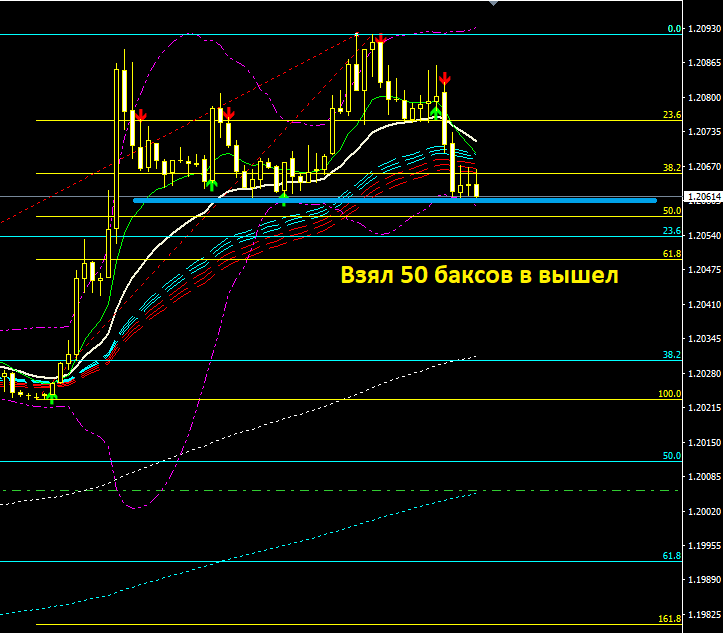
Task: Select the thick blue horizontal support line
Action: (x=395, y=201)
